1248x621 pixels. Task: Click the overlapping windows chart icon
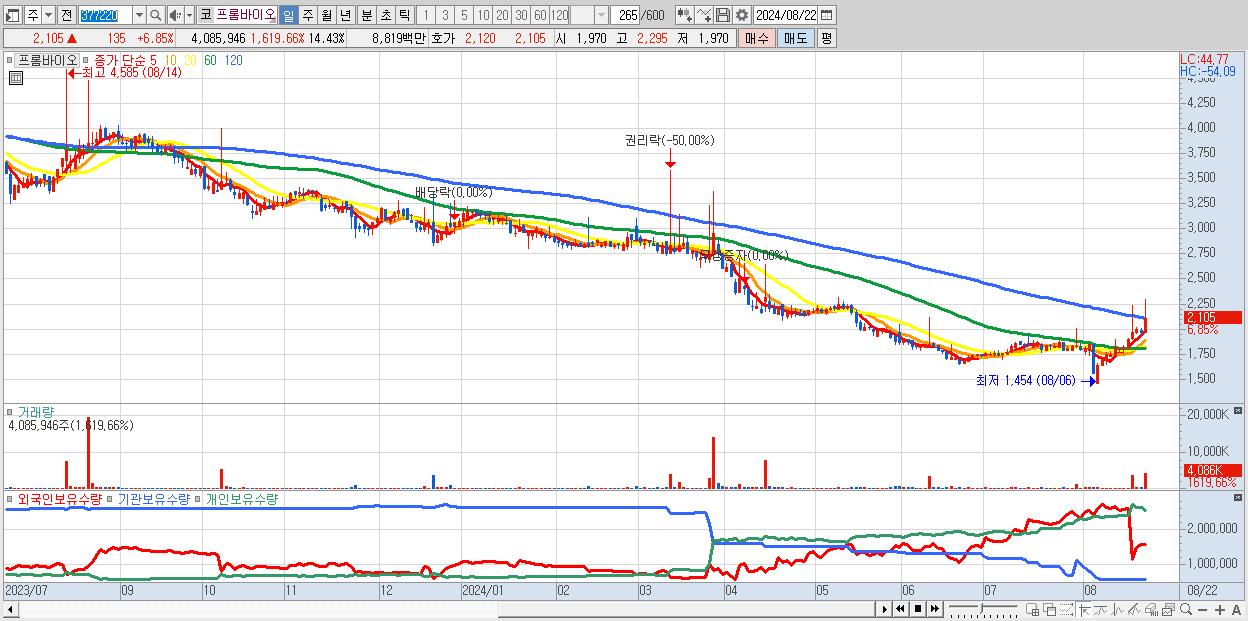(1050, 609)
